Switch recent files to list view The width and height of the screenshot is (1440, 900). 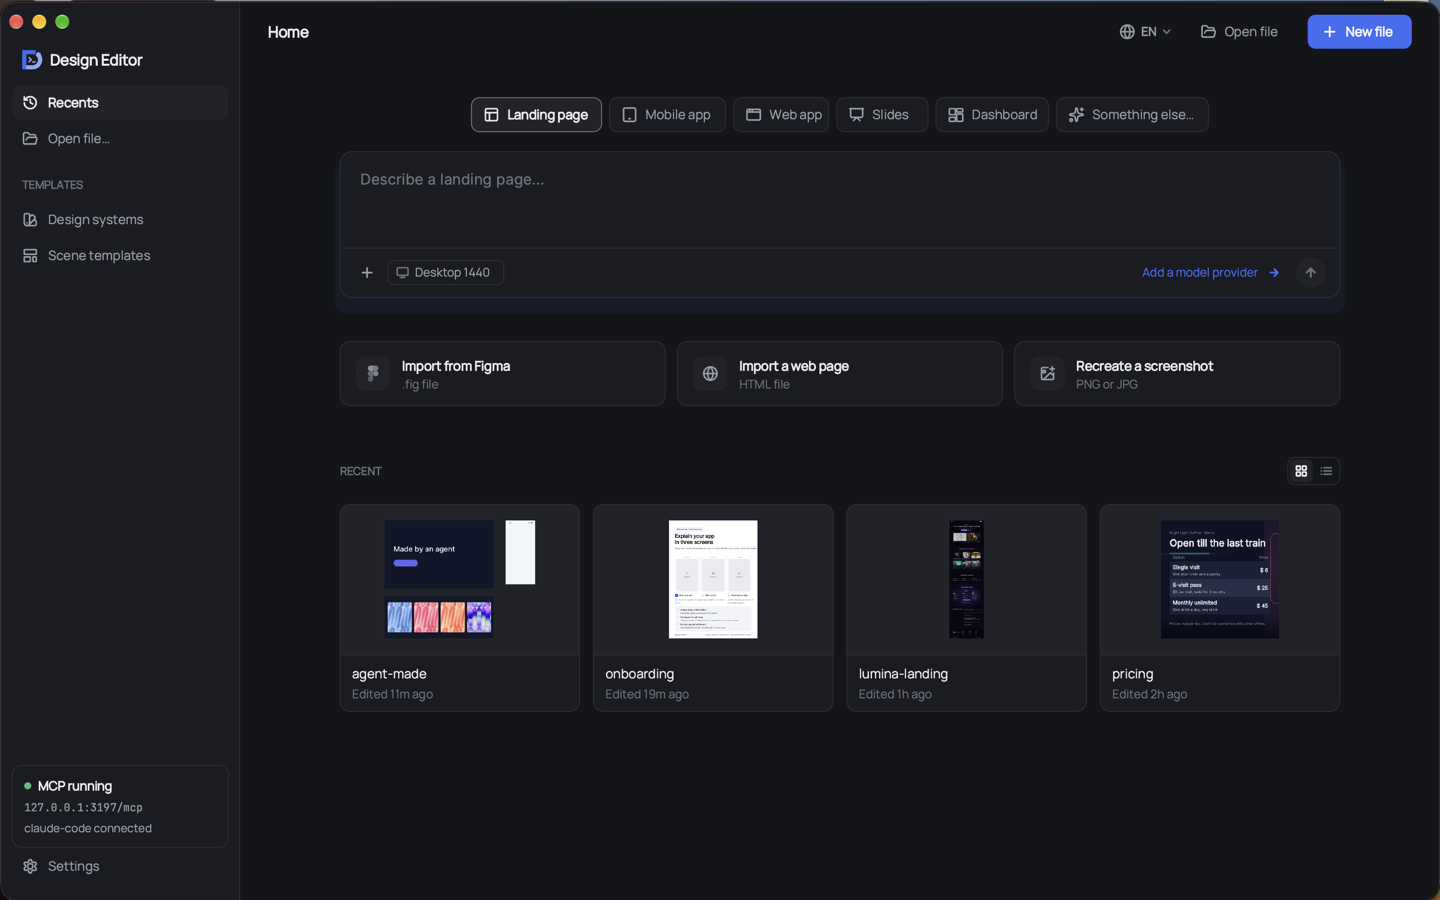(x=1326, y=471)
